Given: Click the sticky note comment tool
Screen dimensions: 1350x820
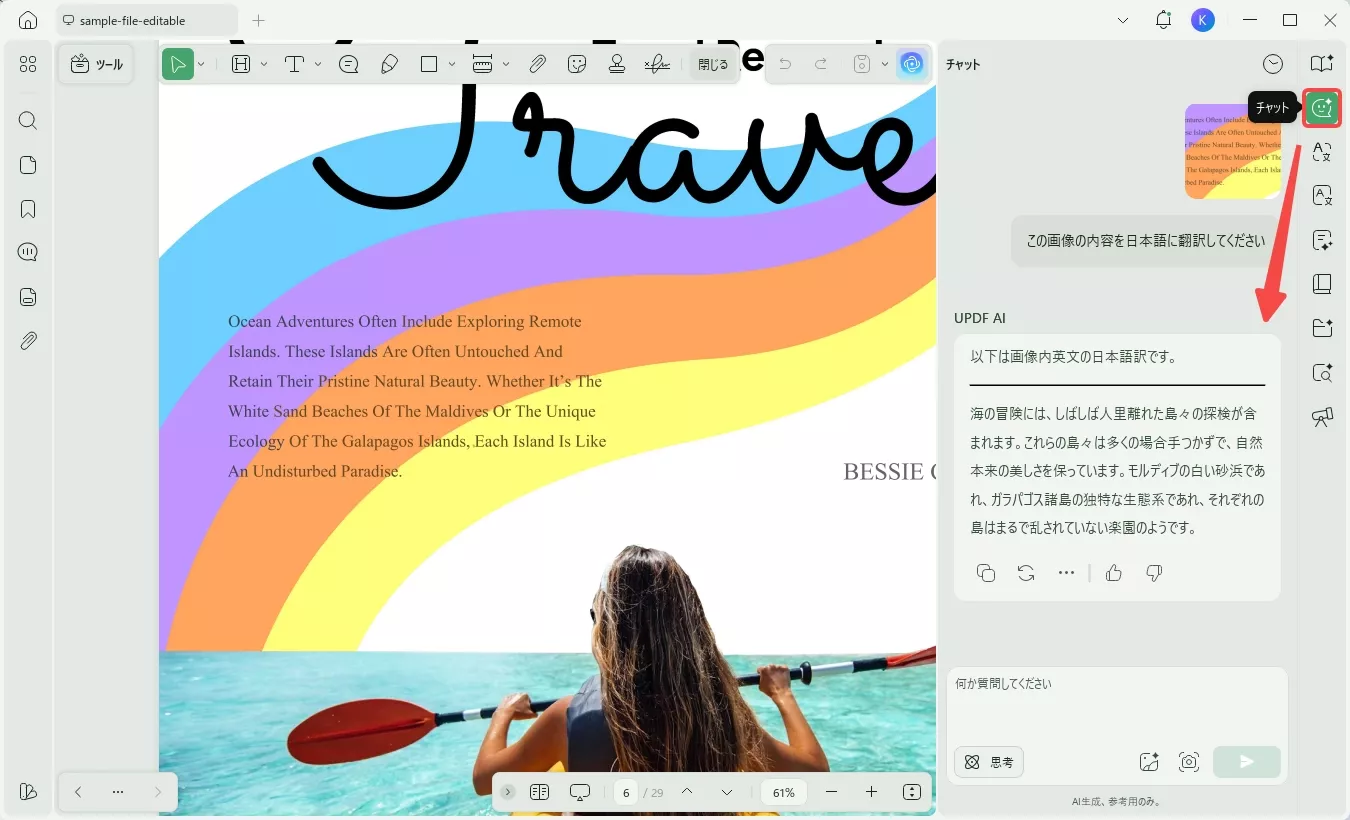Looking at the screenshot, I should [x=349, y=64].
